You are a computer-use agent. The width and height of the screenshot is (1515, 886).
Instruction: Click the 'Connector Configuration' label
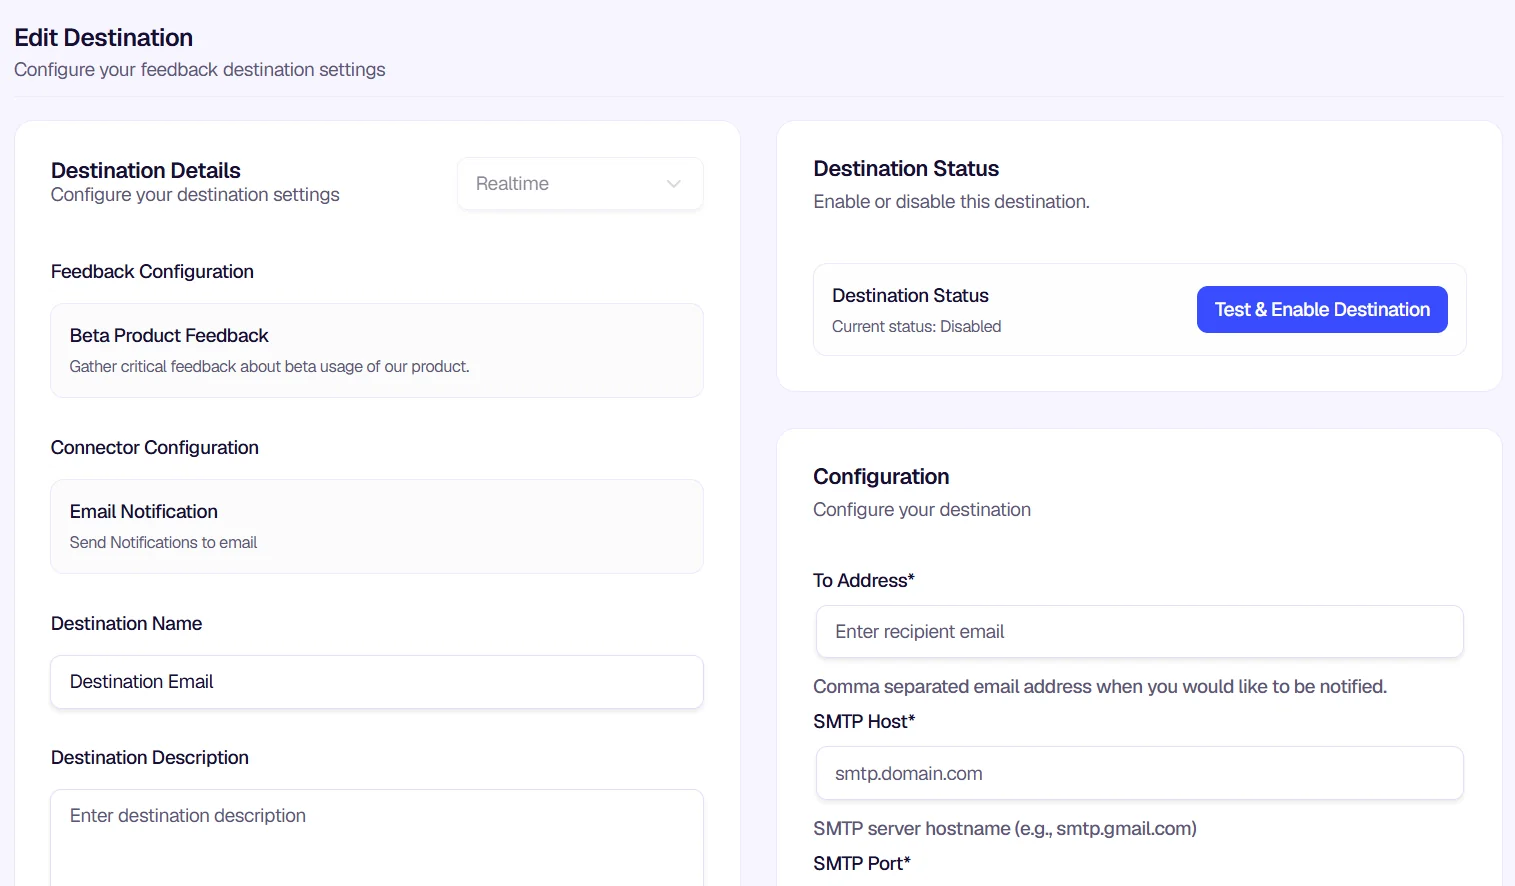click(x=155, y=448)
